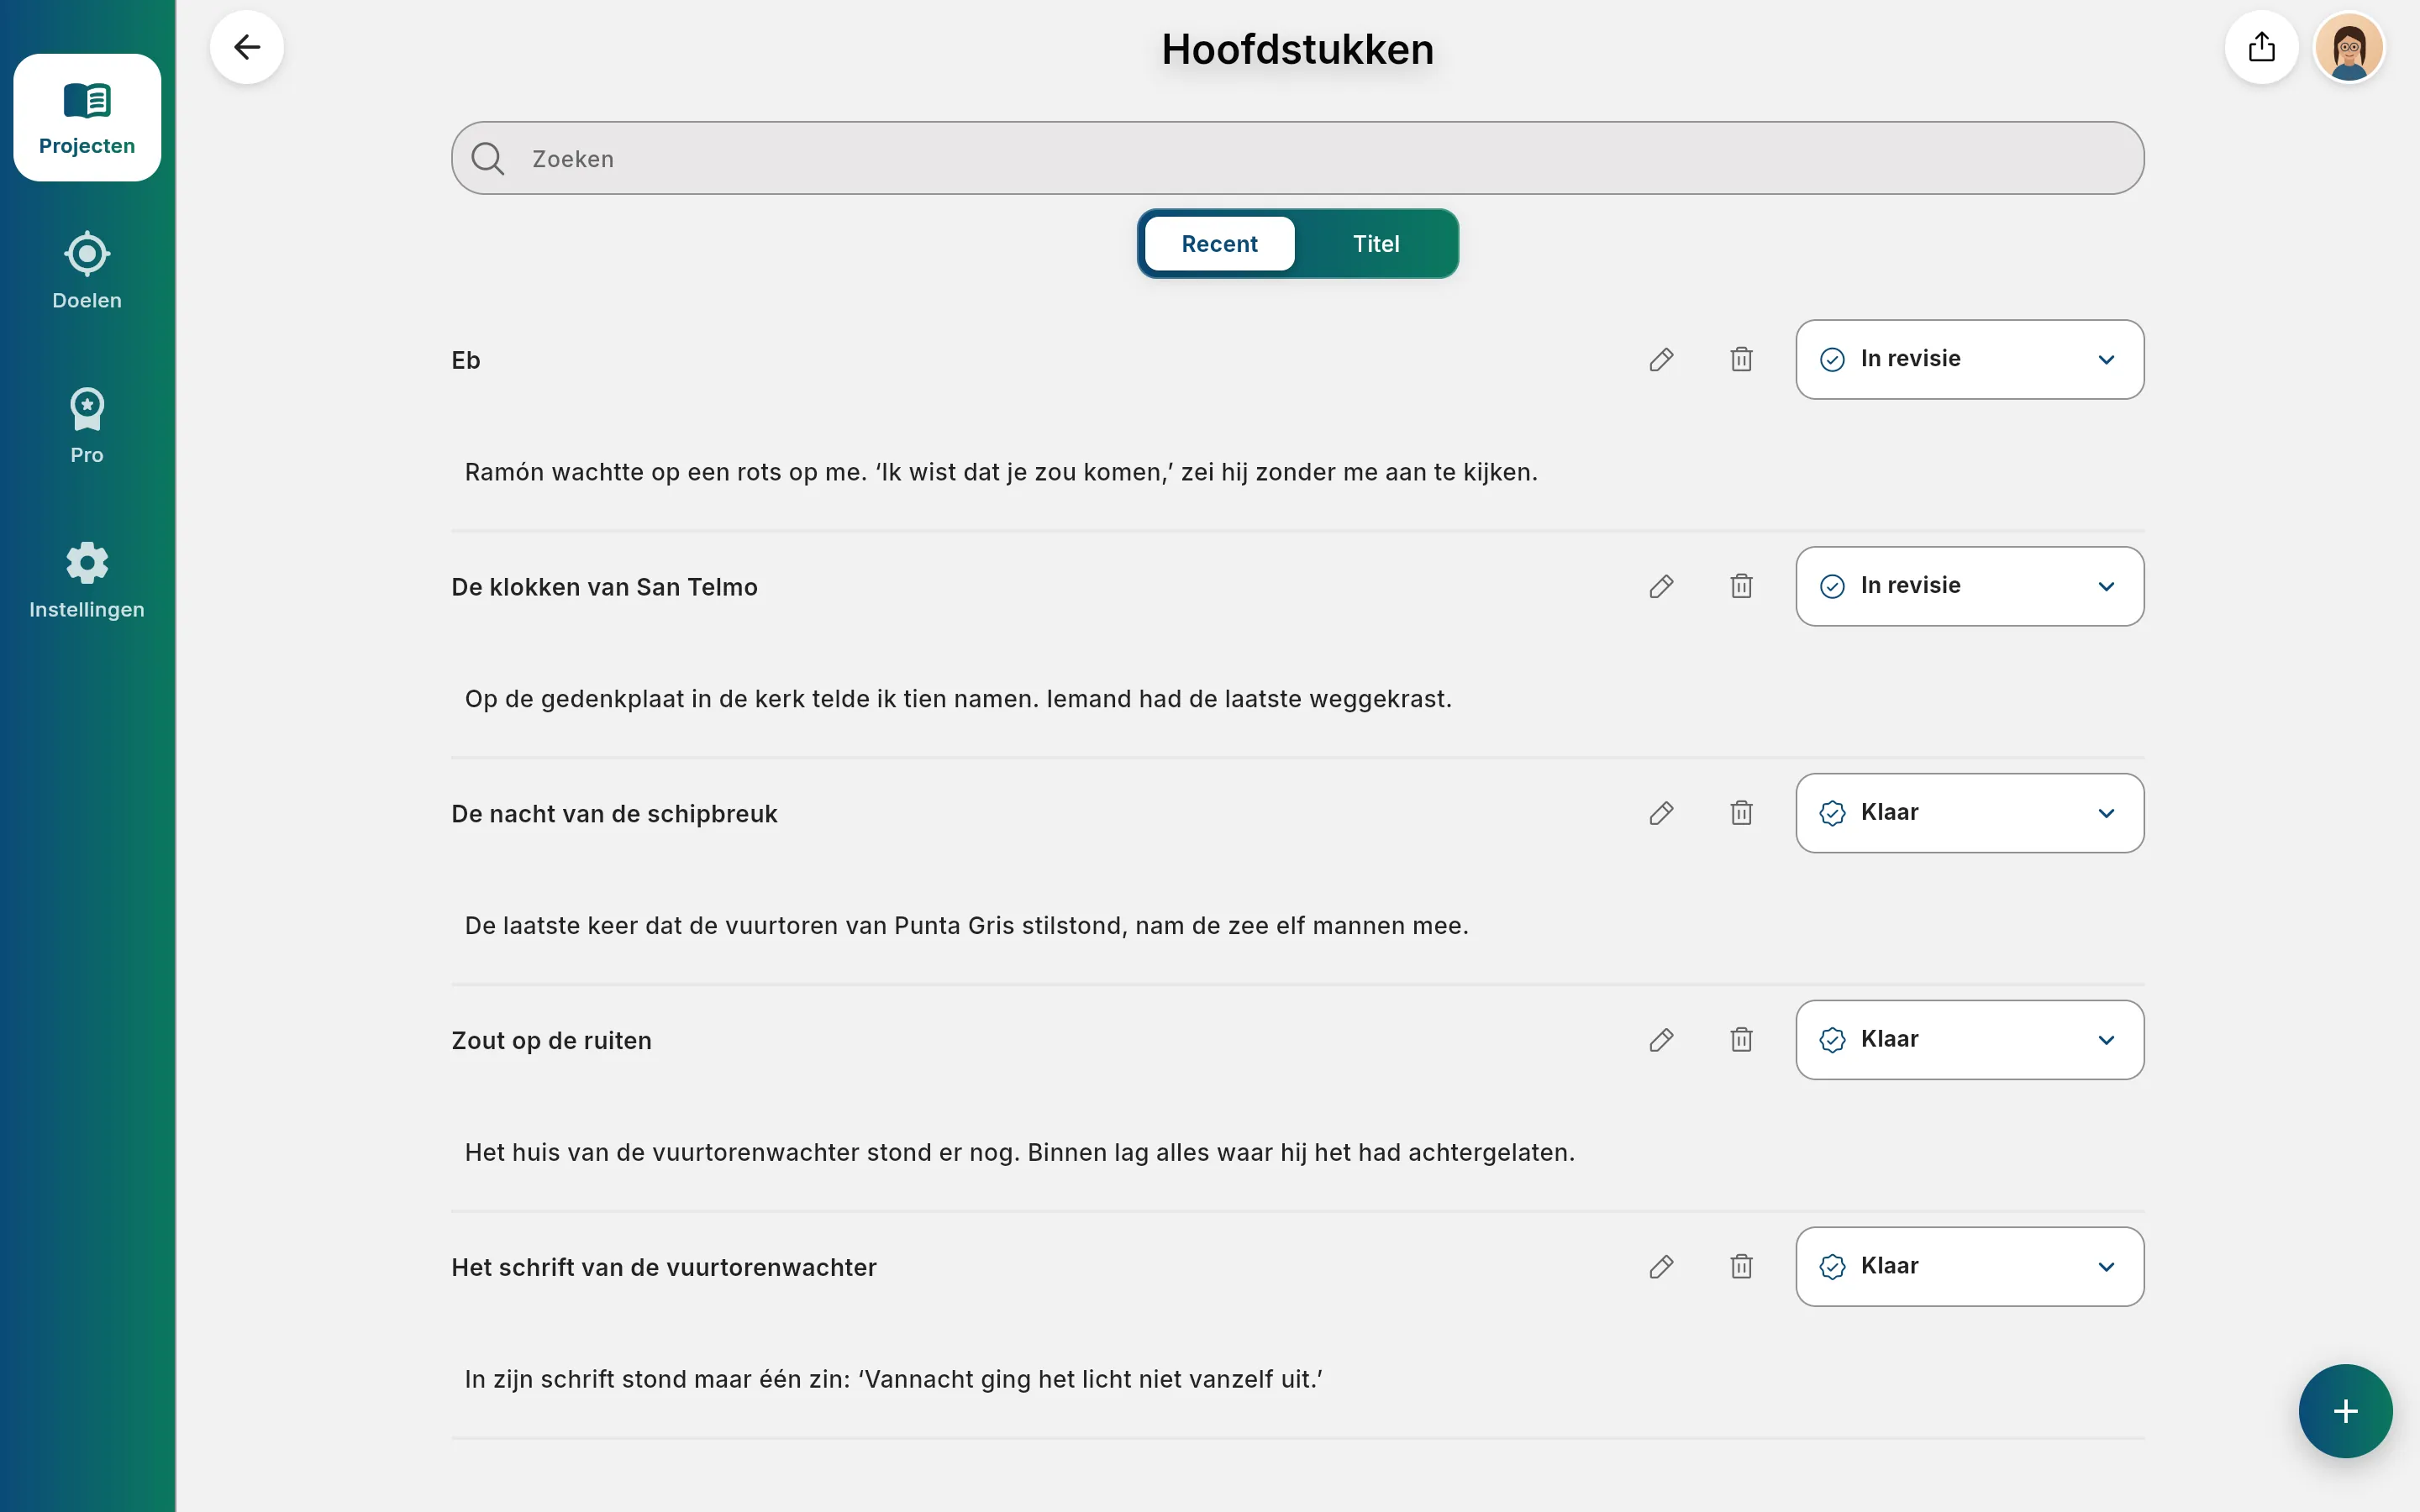Open status dropdown for 'Zout op de ruiten'
Image resolution: width=2420 pixels, height=1512 pixels.
click(1970, 1040)
